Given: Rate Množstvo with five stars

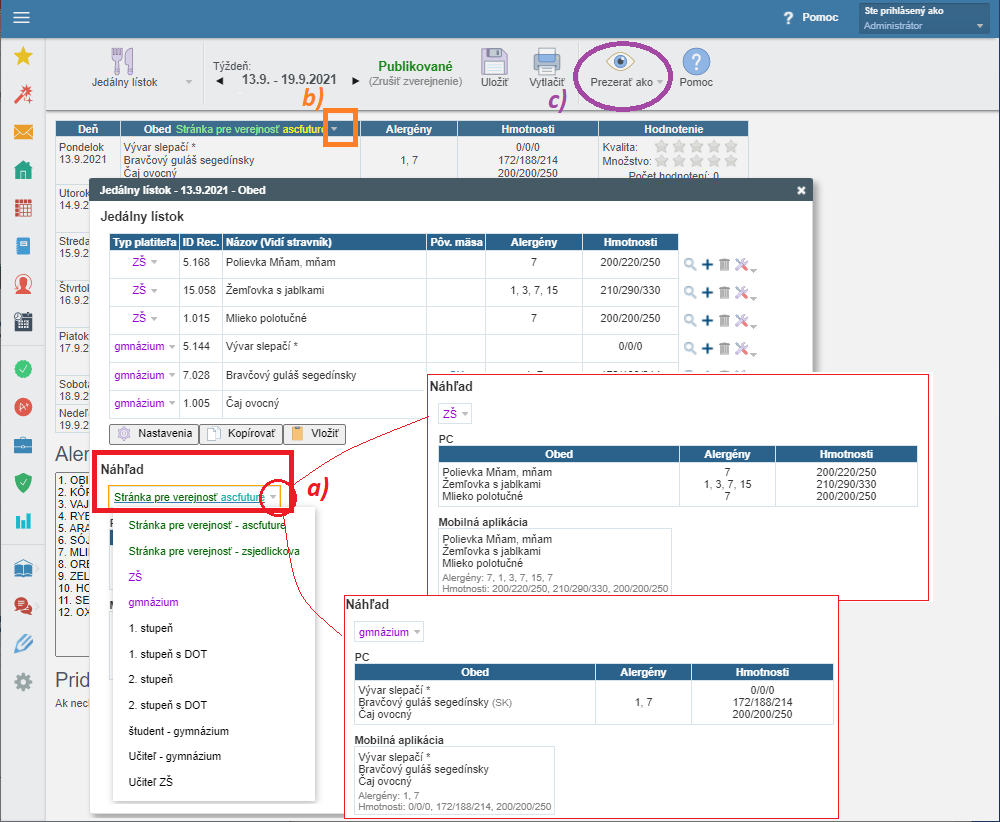Looking at the screenshot, I should pyautogui.click(x=731, y=161).
